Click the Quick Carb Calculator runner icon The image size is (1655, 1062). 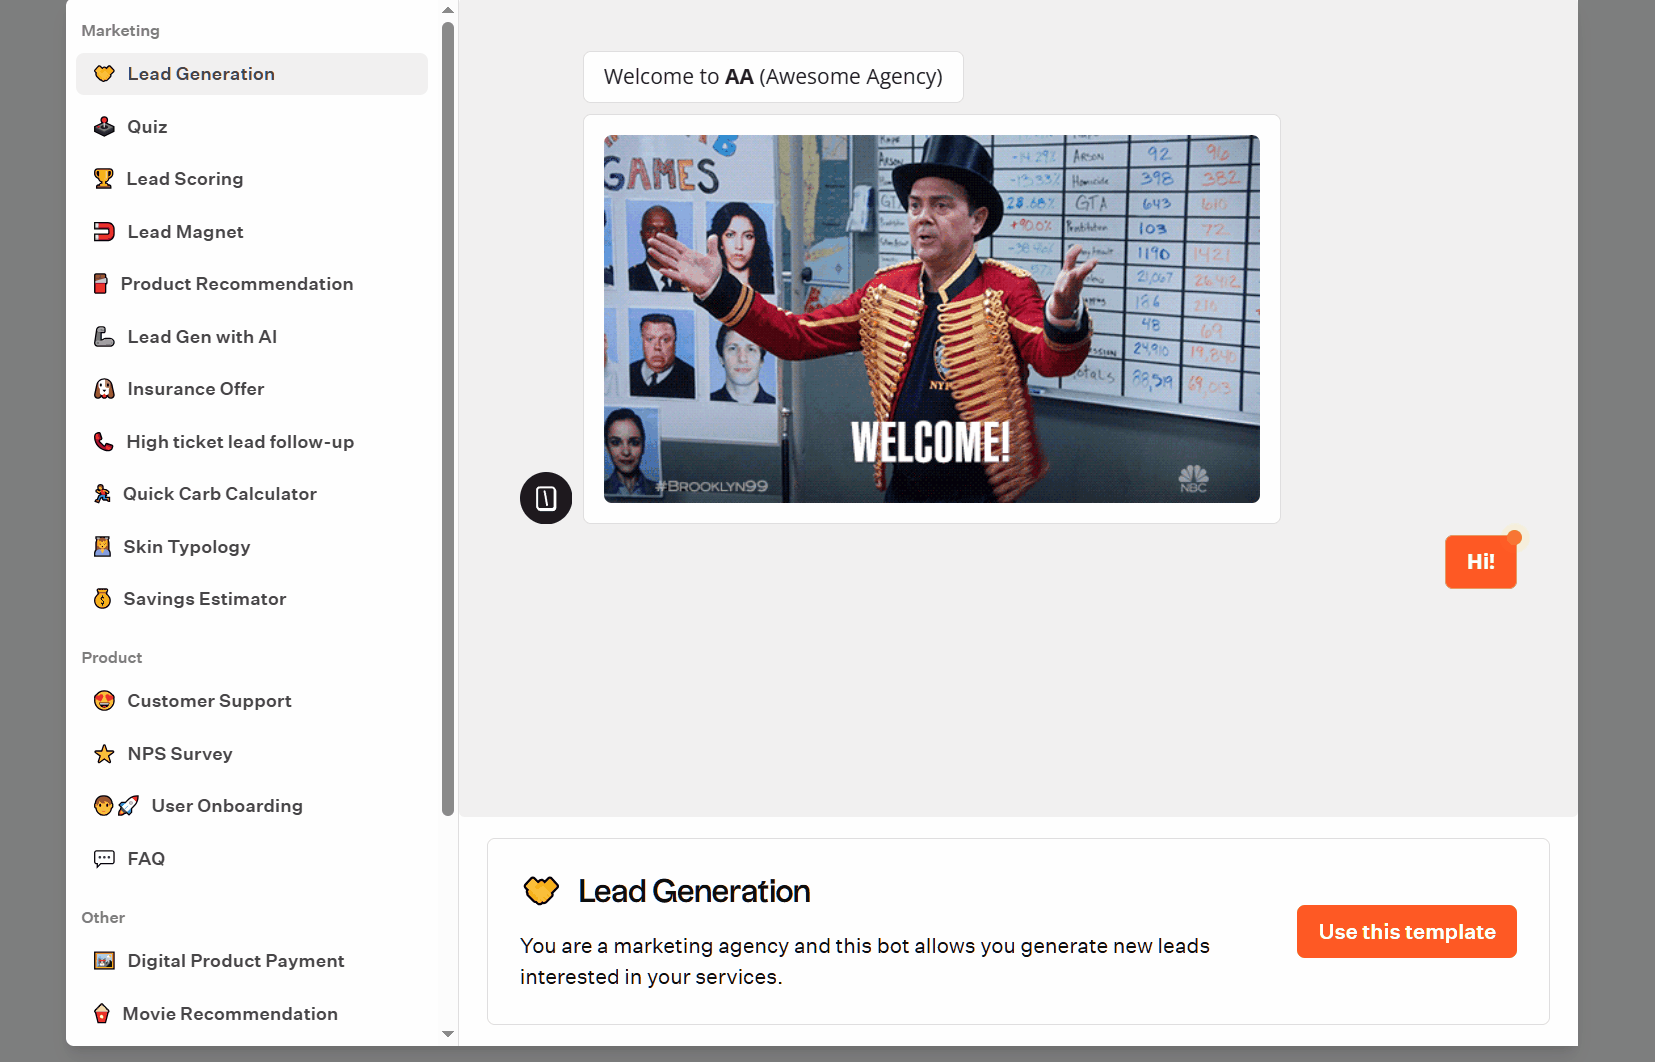pyautogui.click(x=102, y=494)
